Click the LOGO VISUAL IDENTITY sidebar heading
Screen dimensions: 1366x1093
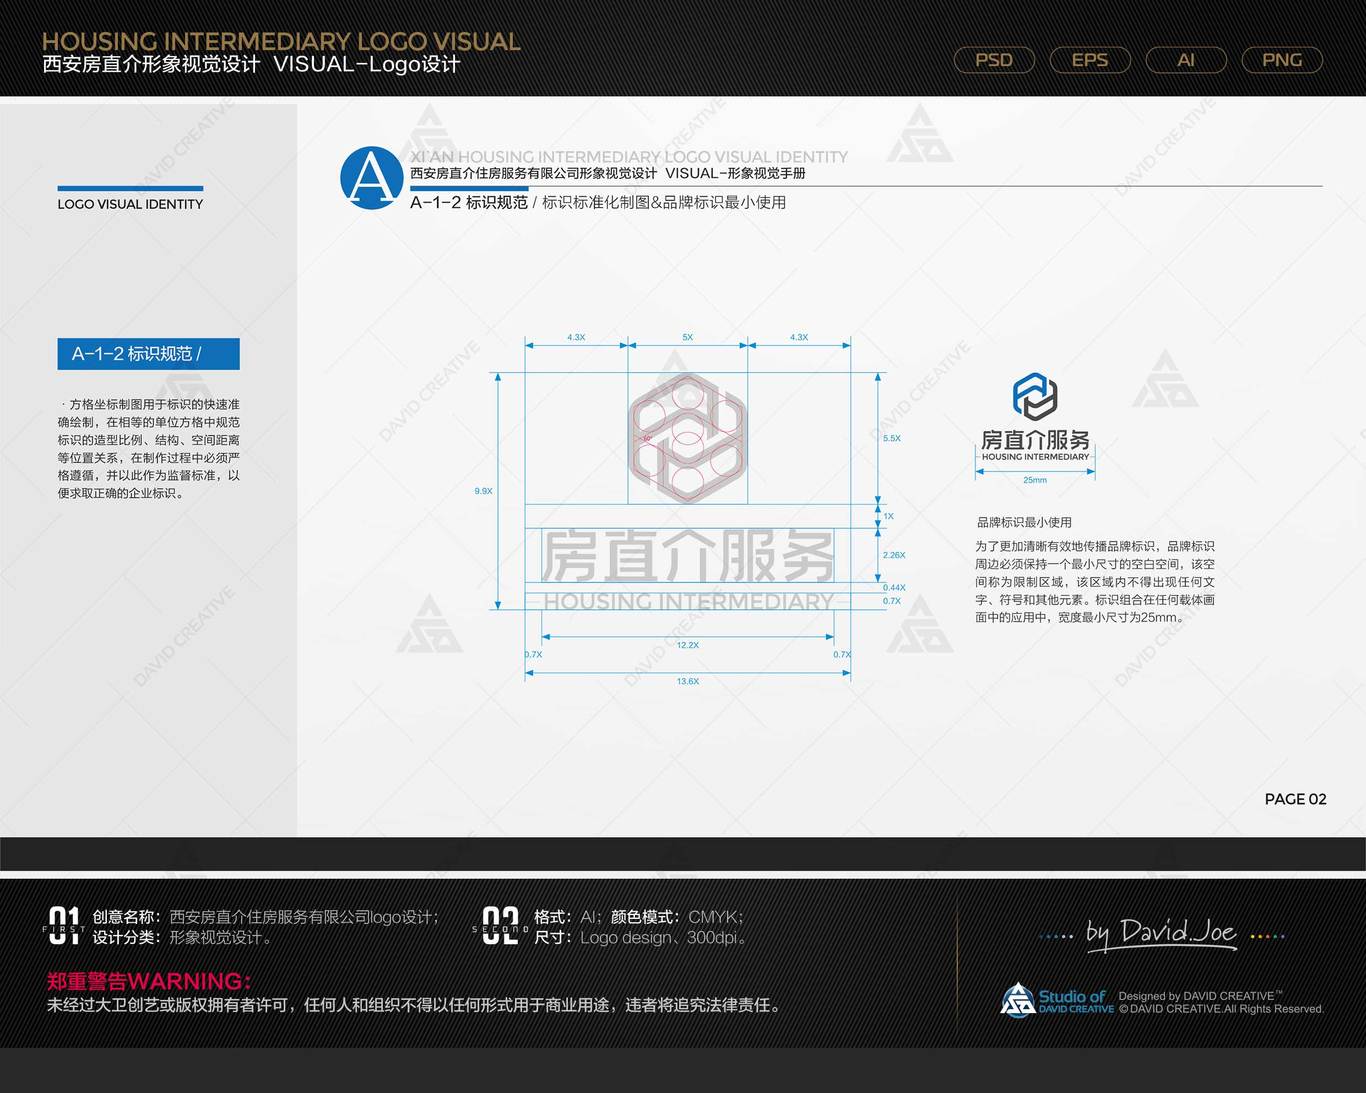(130, 204)
